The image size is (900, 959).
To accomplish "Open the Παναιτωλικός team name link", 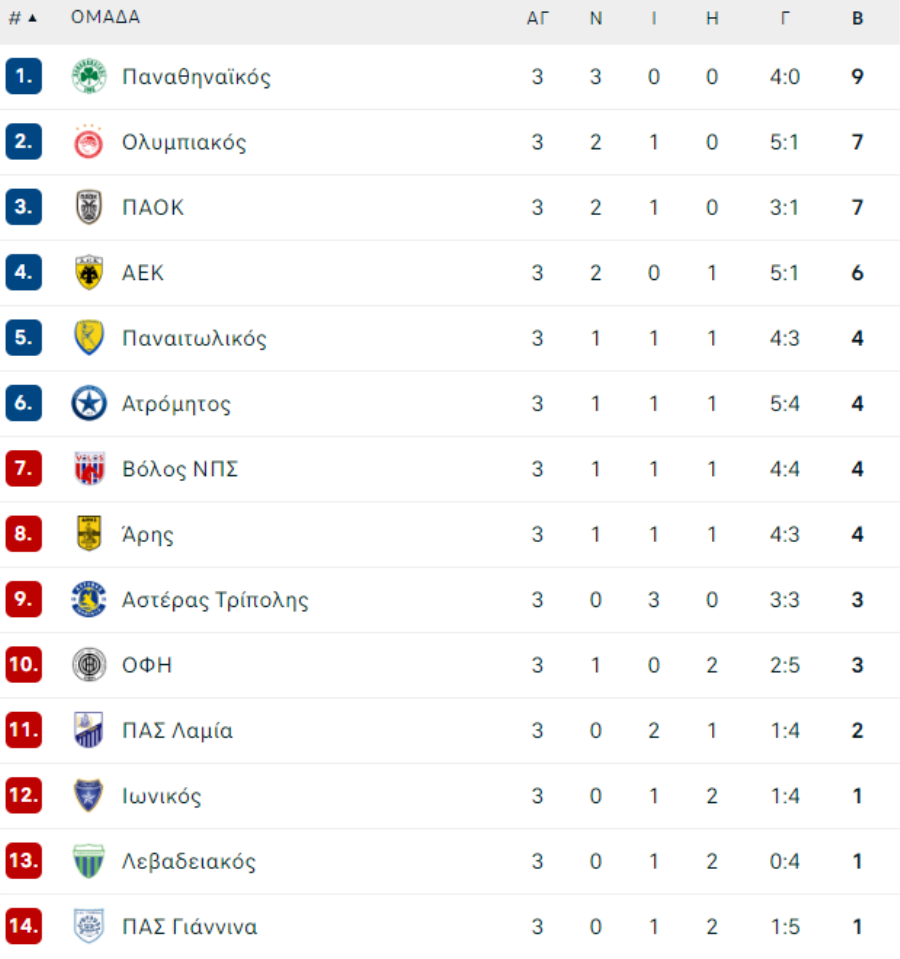I will click(x=194, y=338).
